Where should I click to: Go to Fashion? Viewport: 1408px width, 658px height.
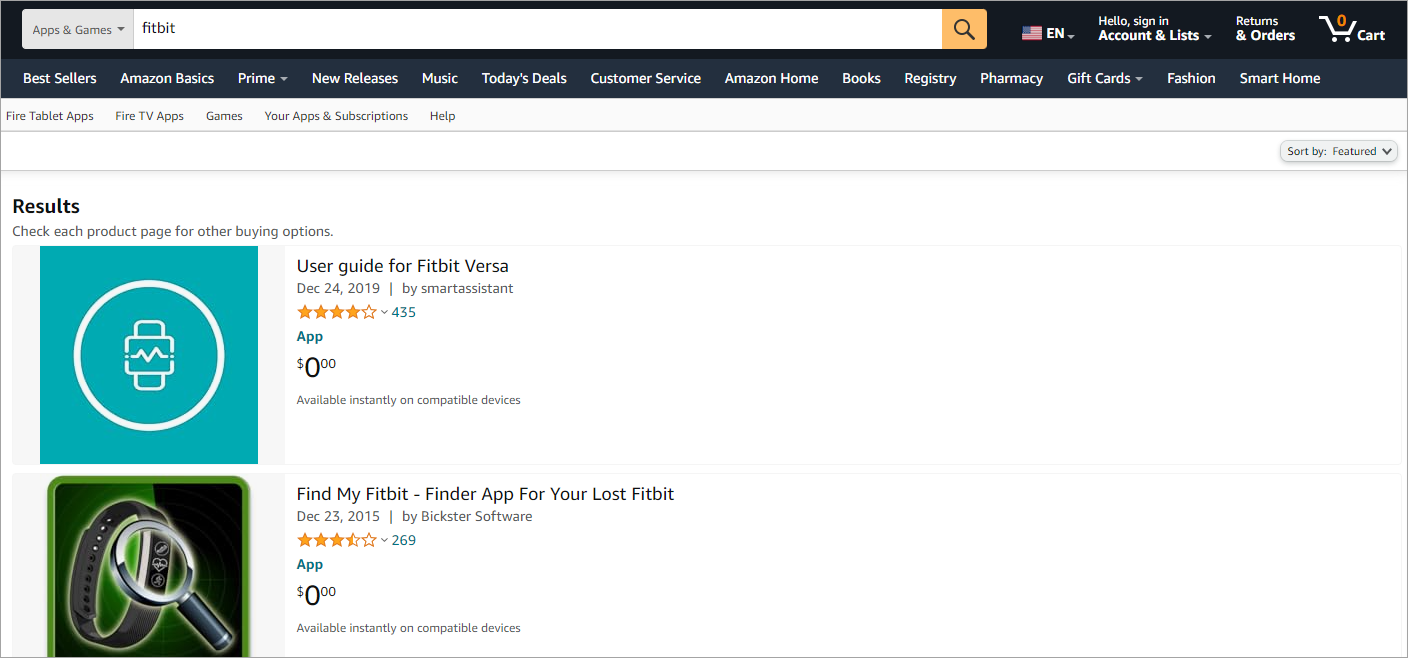click(x=1191, y=78)
